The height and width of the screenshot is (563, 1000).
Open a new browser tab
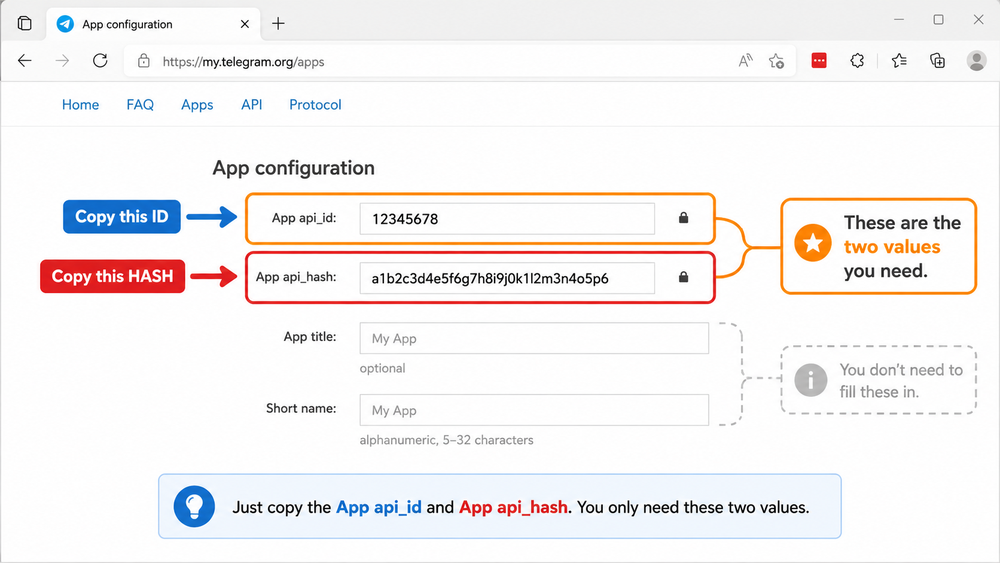278,24
